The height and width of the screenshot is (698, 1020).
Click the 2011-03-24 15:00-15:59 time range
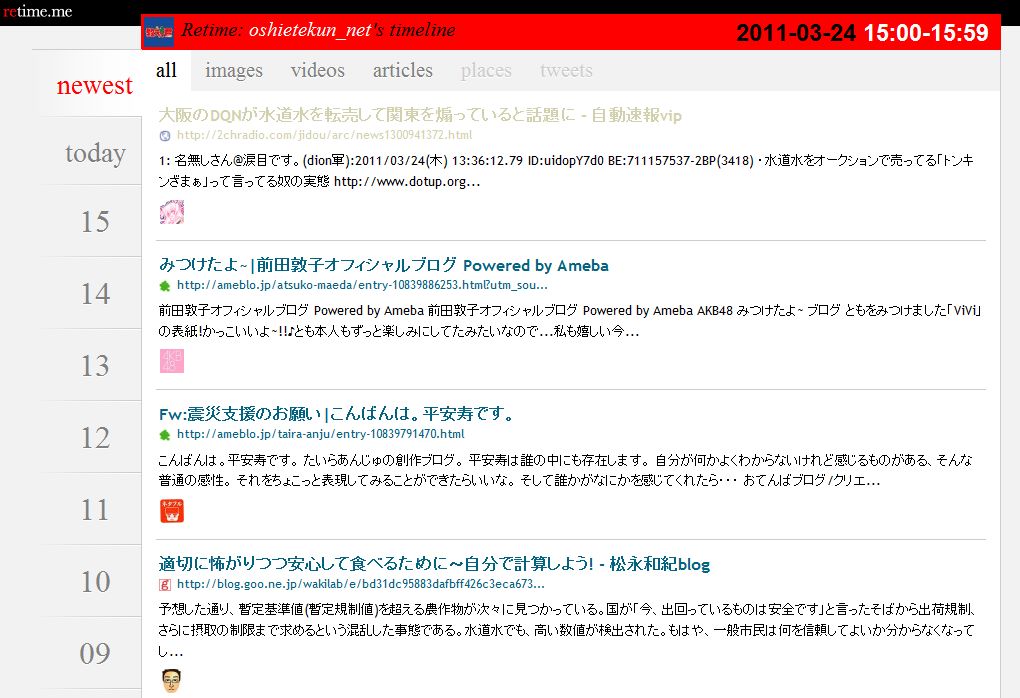862,33
